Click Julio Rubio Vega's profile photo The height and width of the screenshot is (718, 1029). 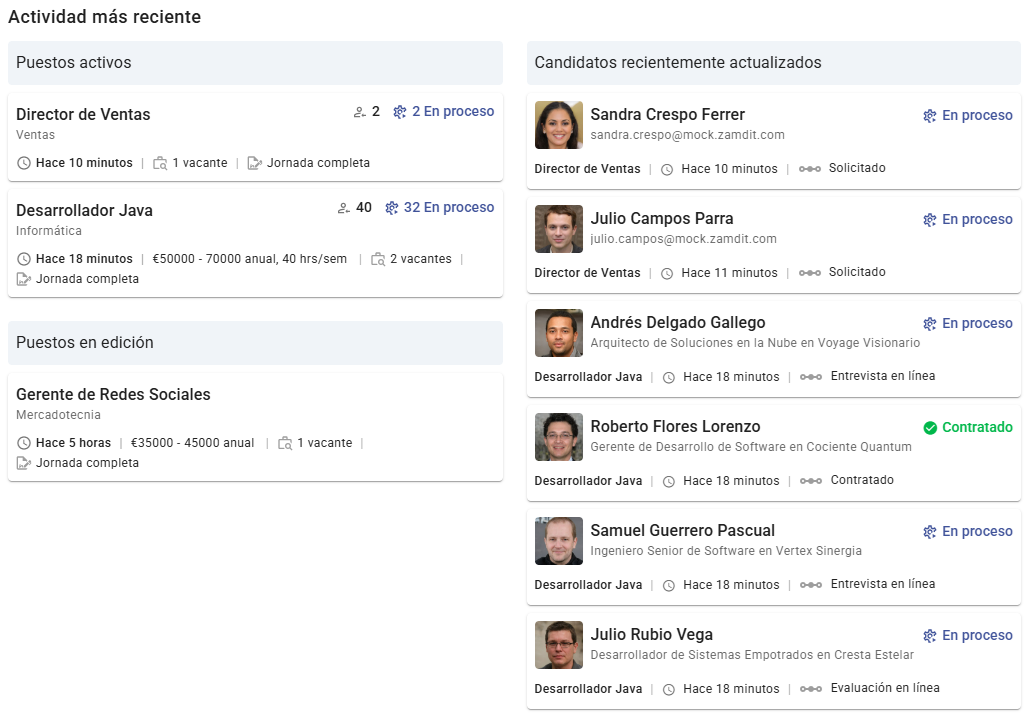[x=558, y=645]
